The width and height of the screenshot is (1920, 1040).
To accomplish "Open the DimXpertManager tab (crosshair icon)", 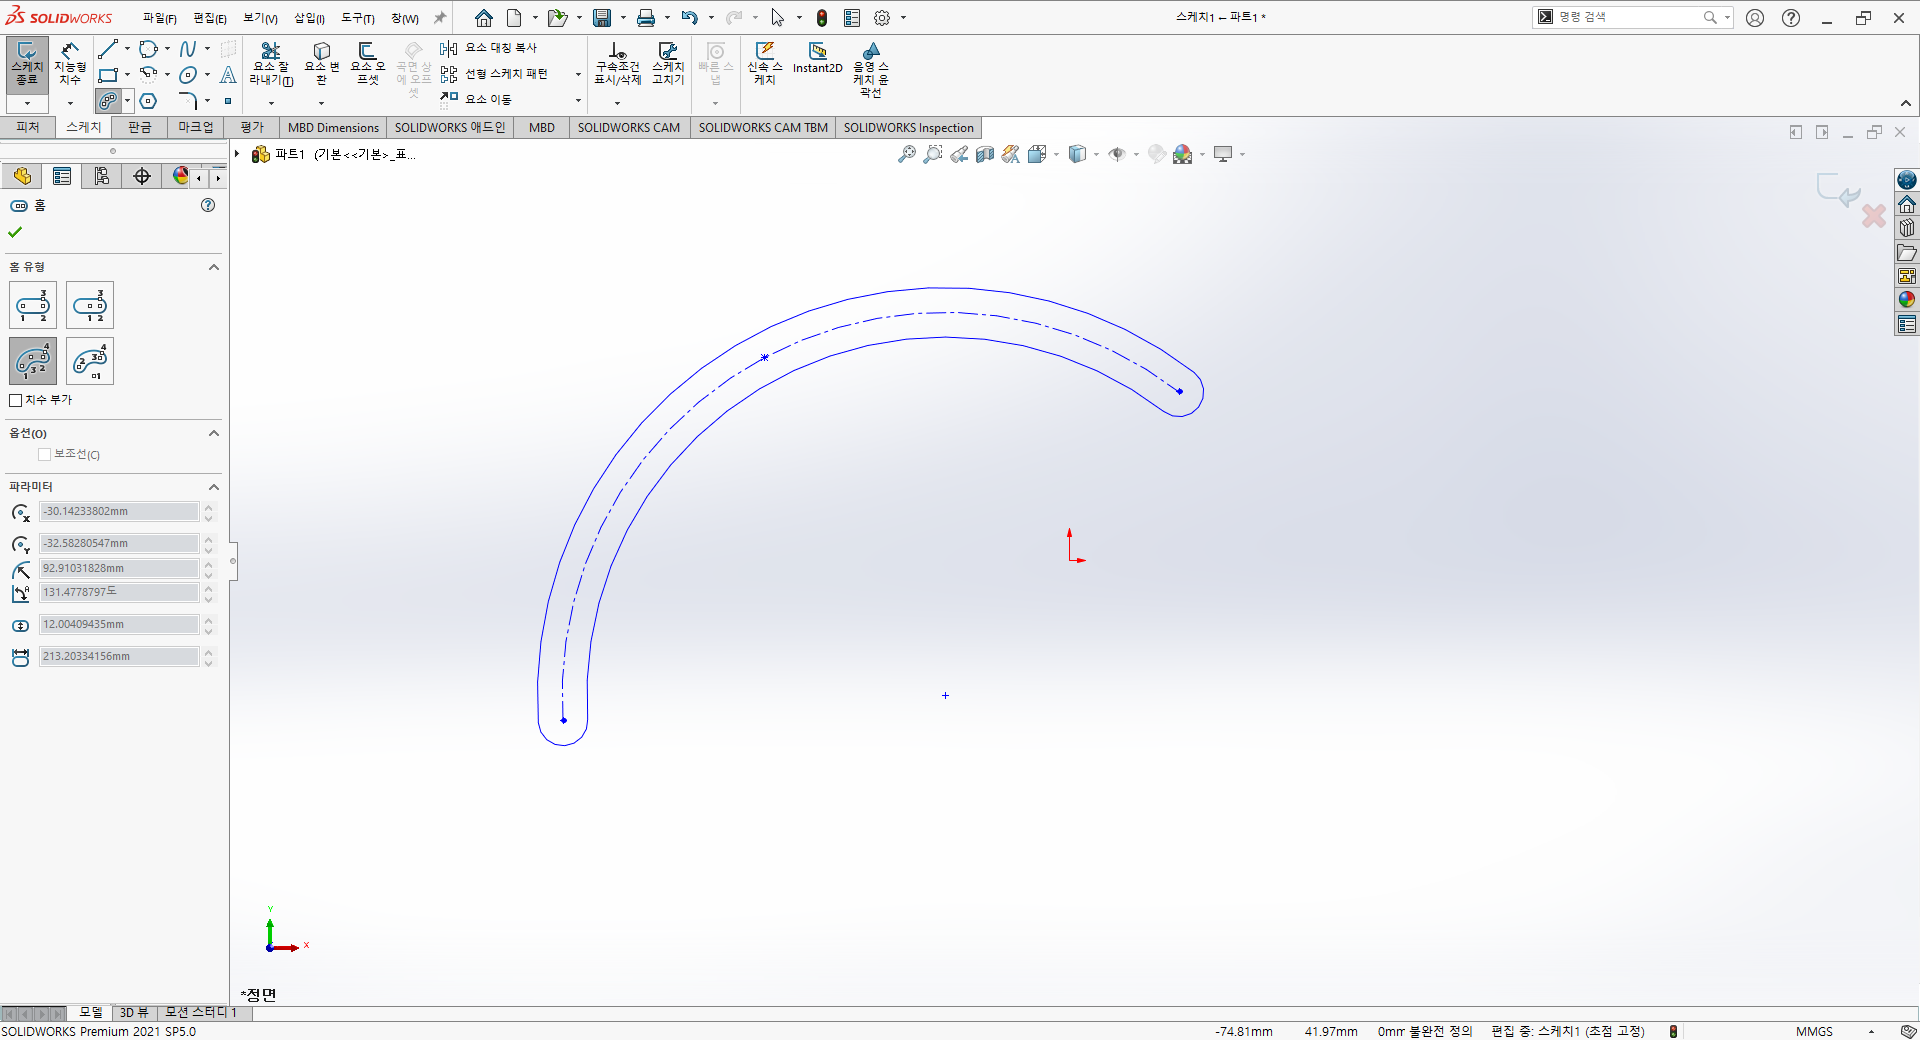I will (142, 176).
